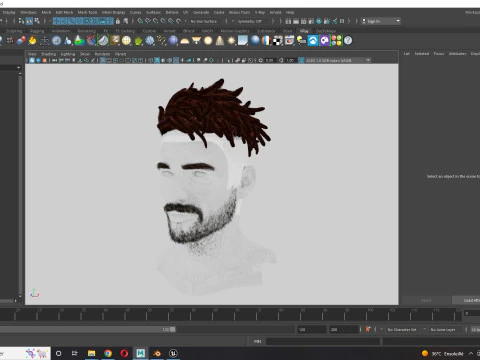Click the green flask shelf icon
Image resolution: width=480 pixels, height=360 pixels.
[x=79, y=41]
